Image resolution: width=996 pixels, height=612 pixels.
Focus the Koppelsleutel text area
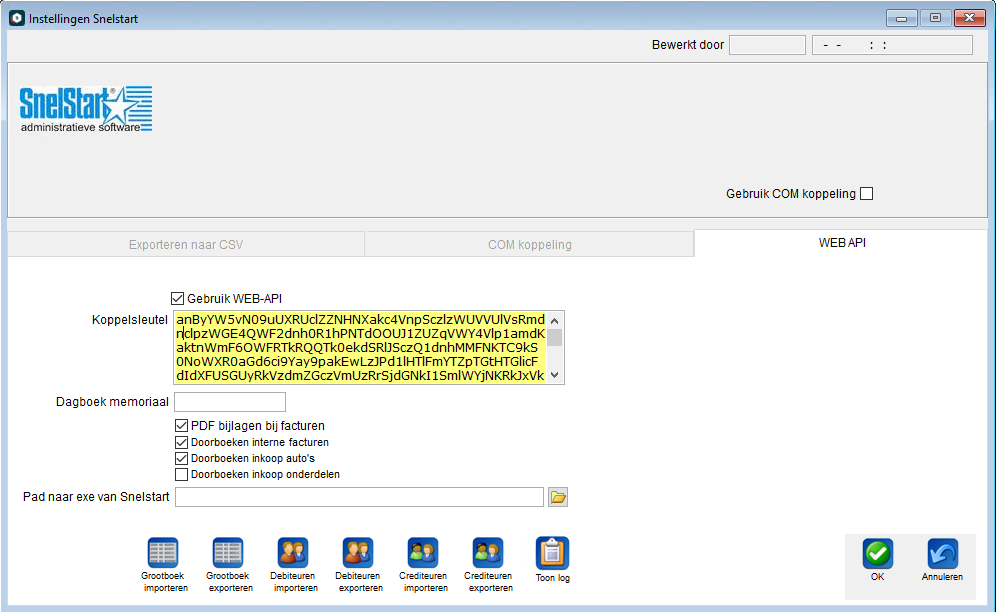pyautogui.click(x=360, y=348)
